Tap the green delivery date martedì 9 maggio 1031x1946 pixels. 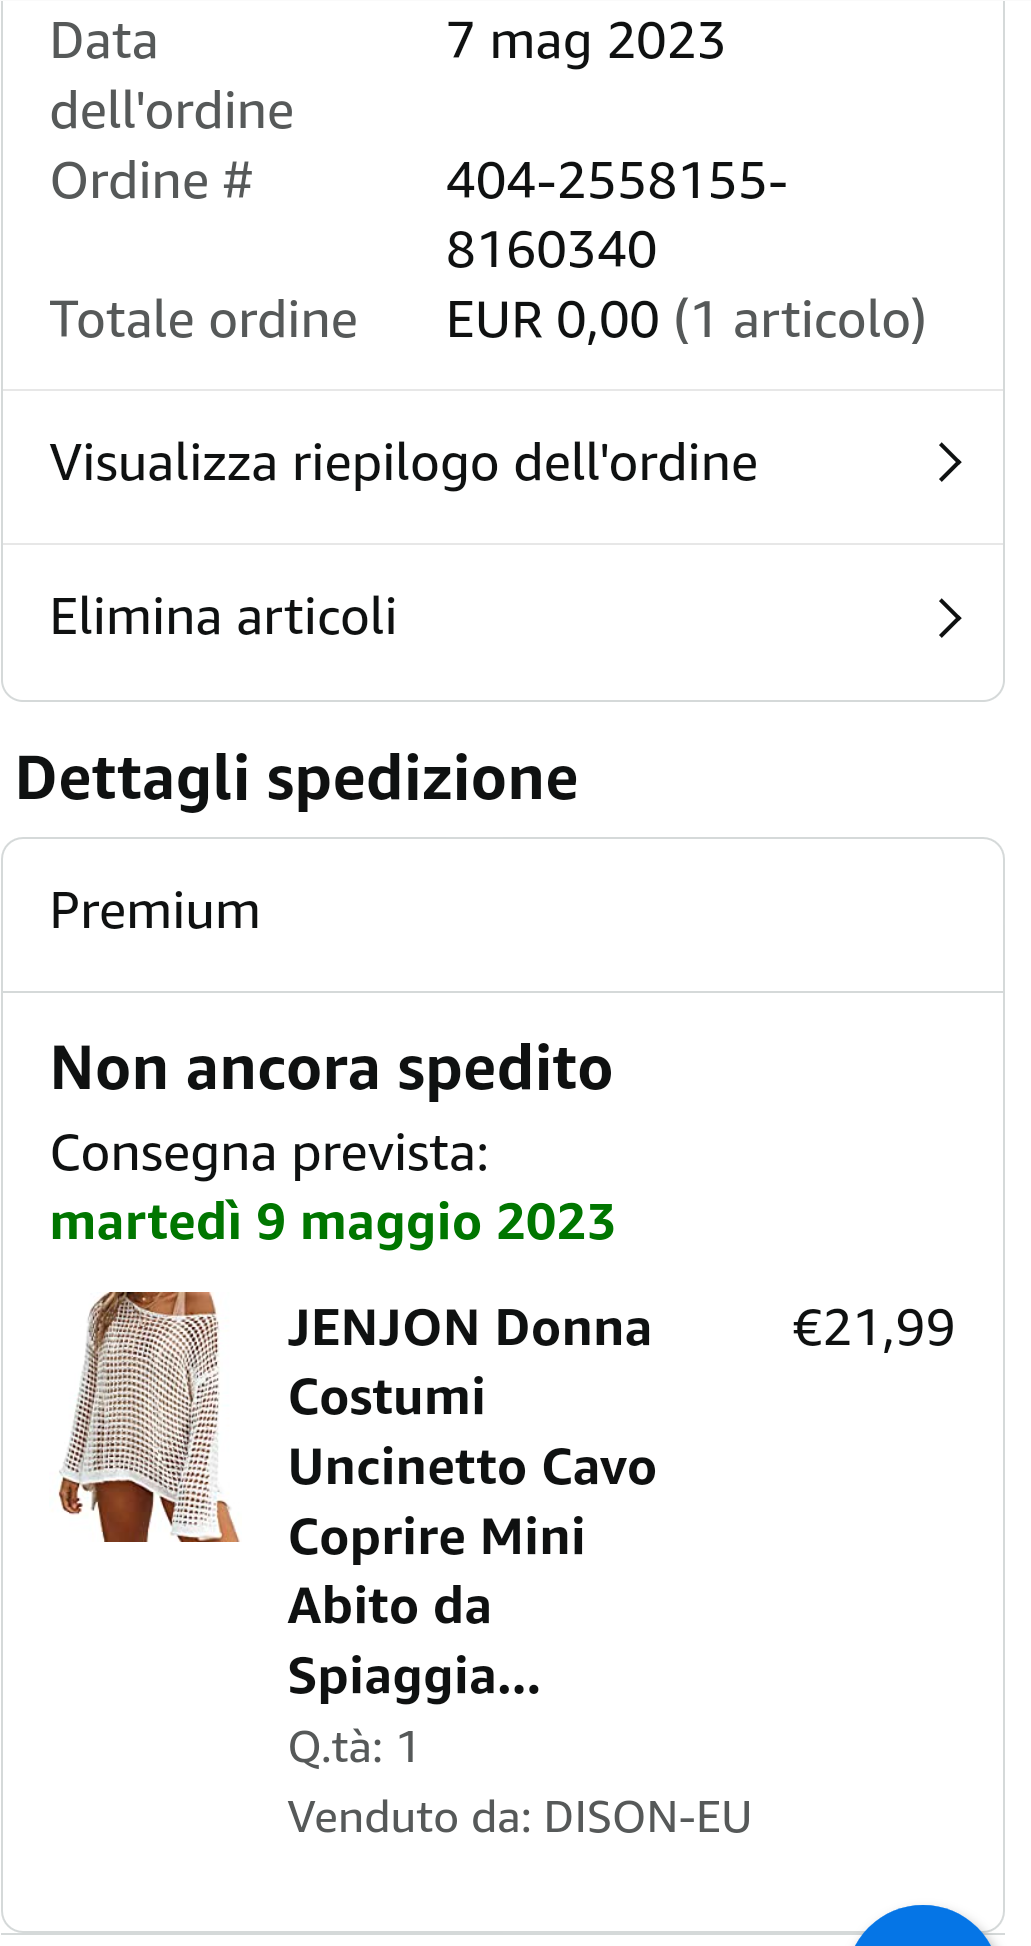(x=332, y=1222)
